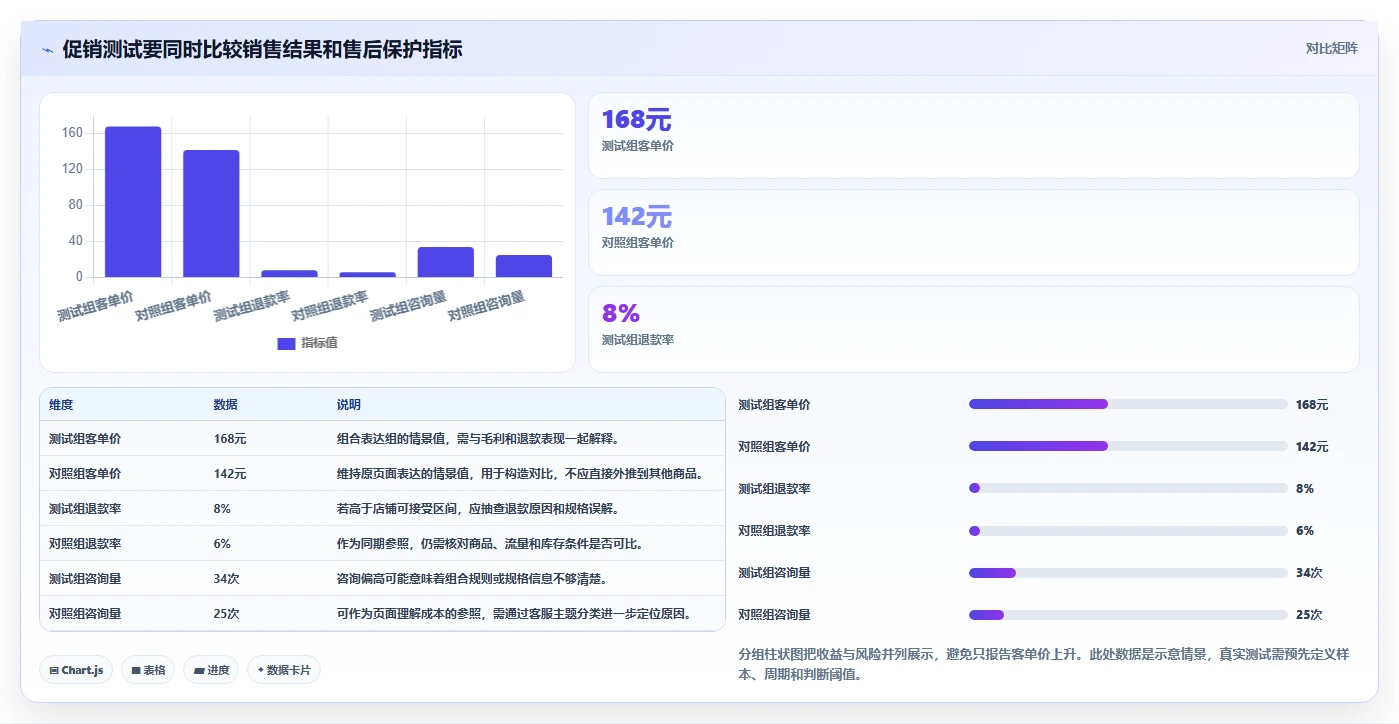1399x724 pixels.
Task: Click the 对照组咨询量 bar in chart
Action: 524,266
